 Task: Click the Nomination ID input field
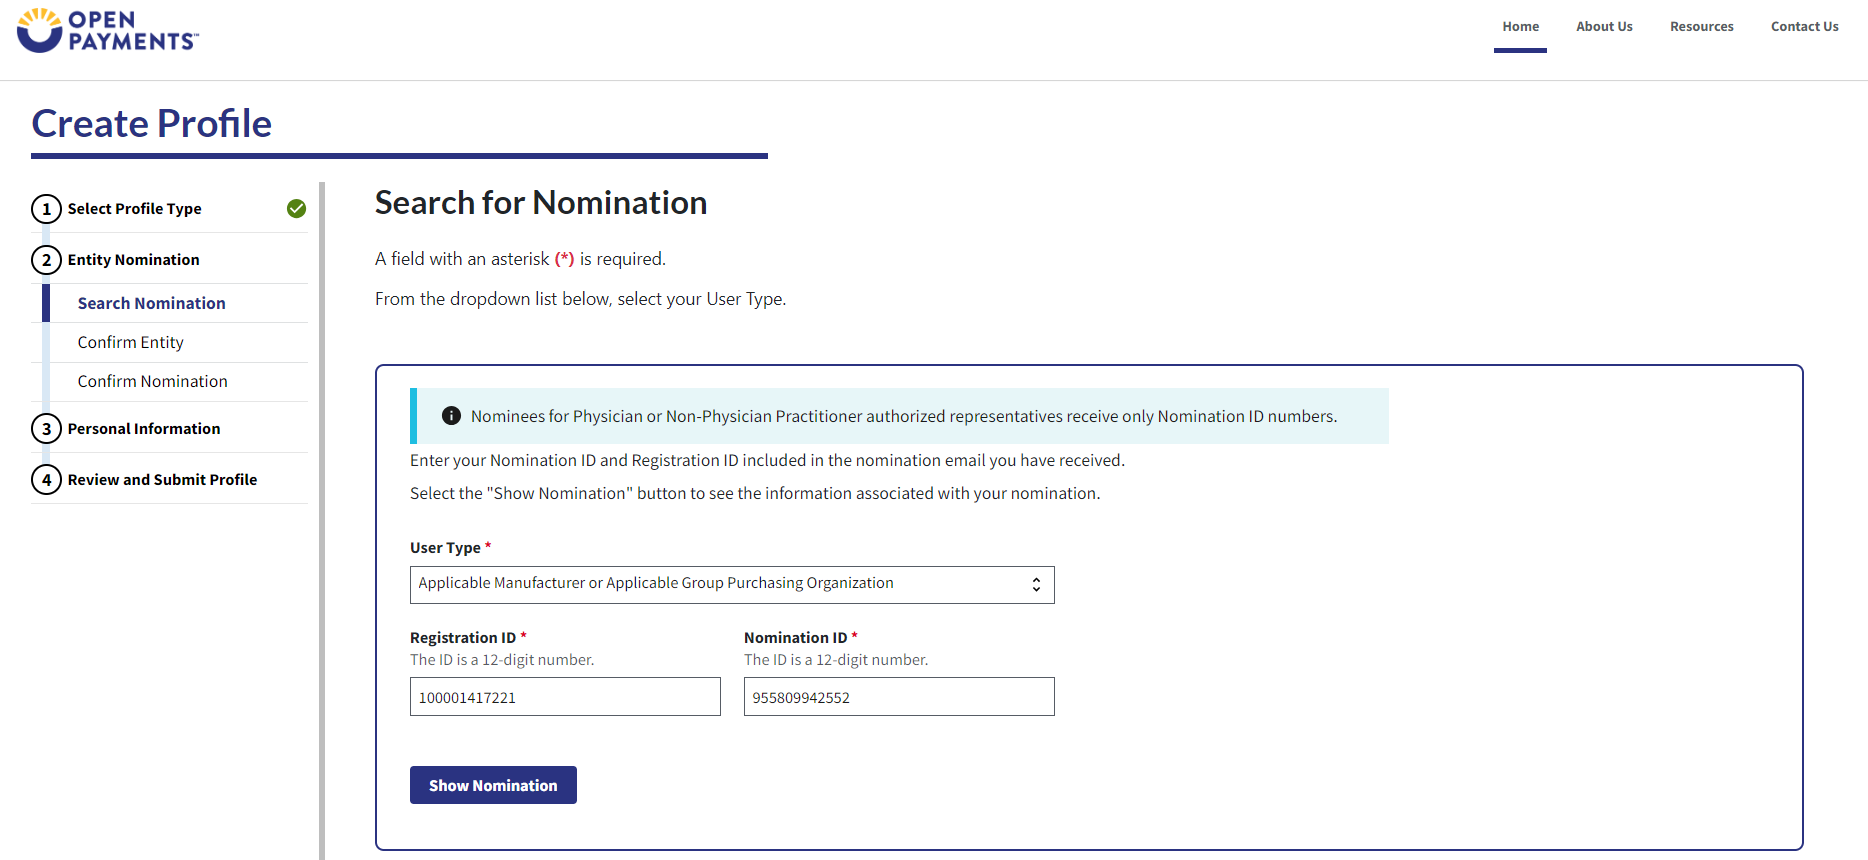899,697
